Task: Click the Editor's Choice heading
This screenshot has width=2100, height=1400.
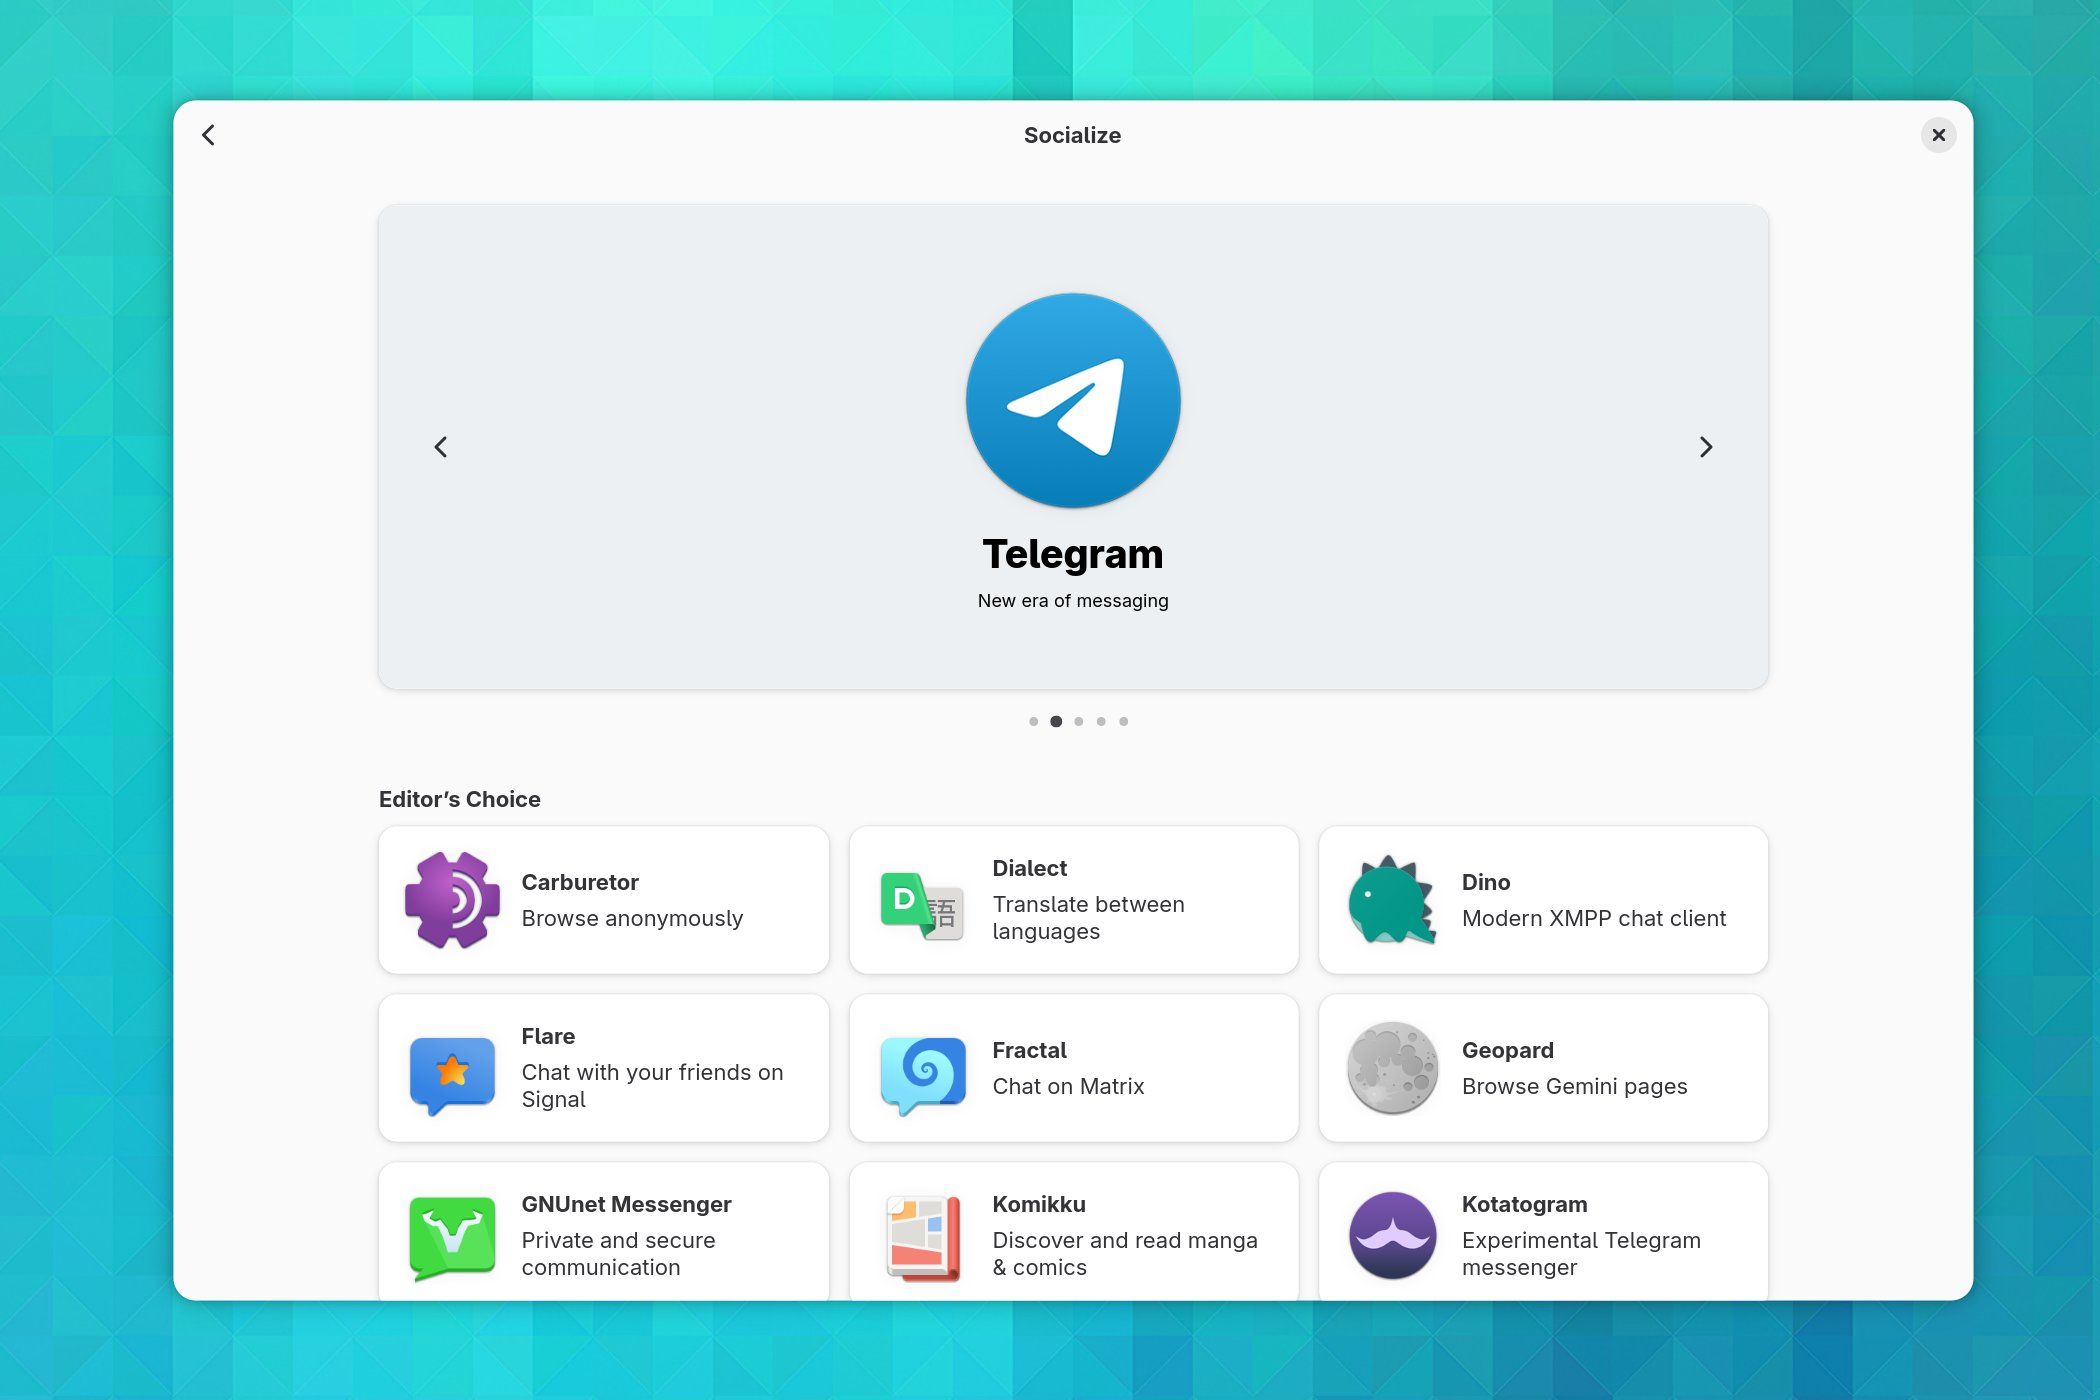Action: 459,799
